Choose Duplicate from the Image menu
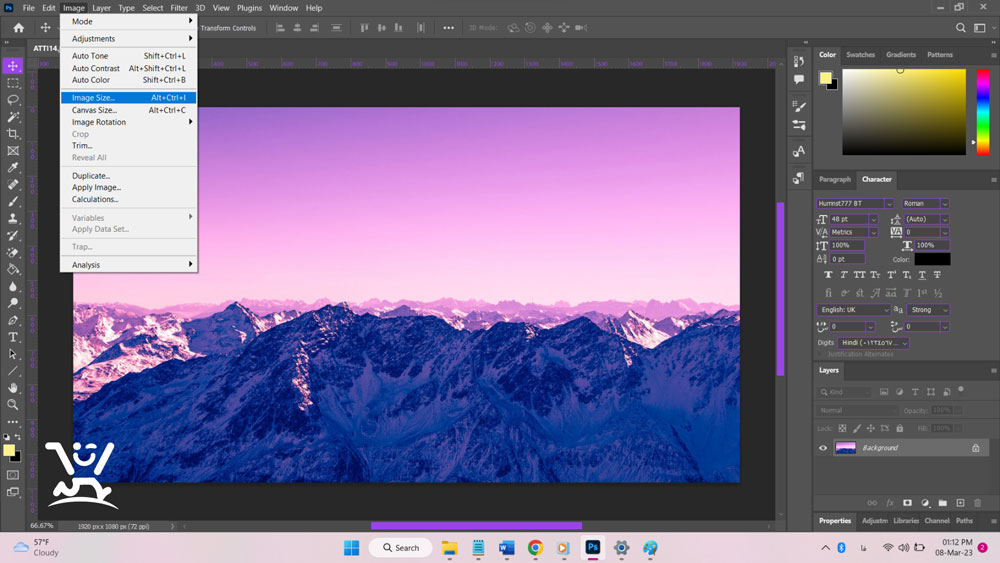 click(x=128, y=176)
